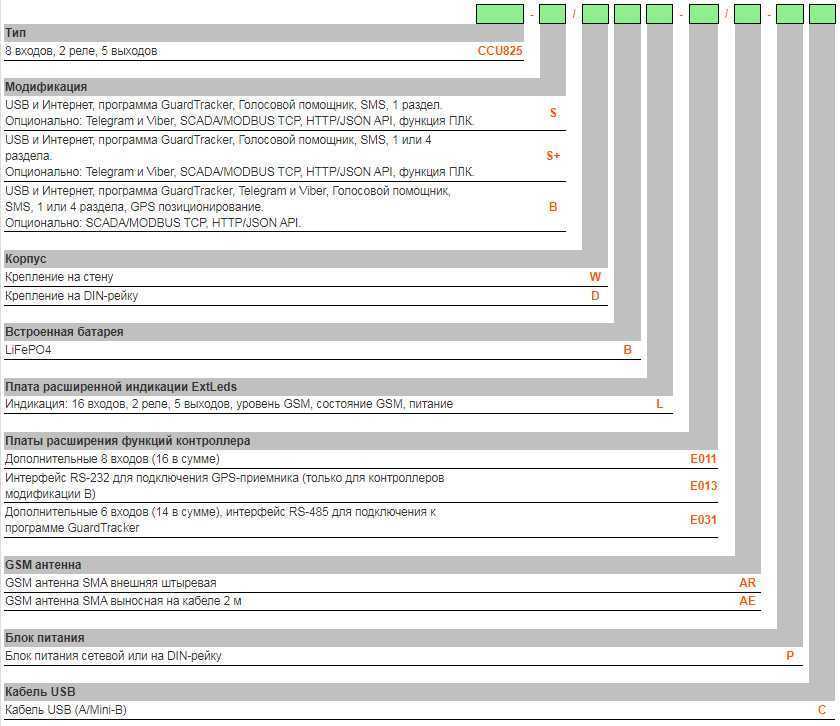Click the Встроенная батарея section header
The image size is (840, 726).
click(64, 332)
